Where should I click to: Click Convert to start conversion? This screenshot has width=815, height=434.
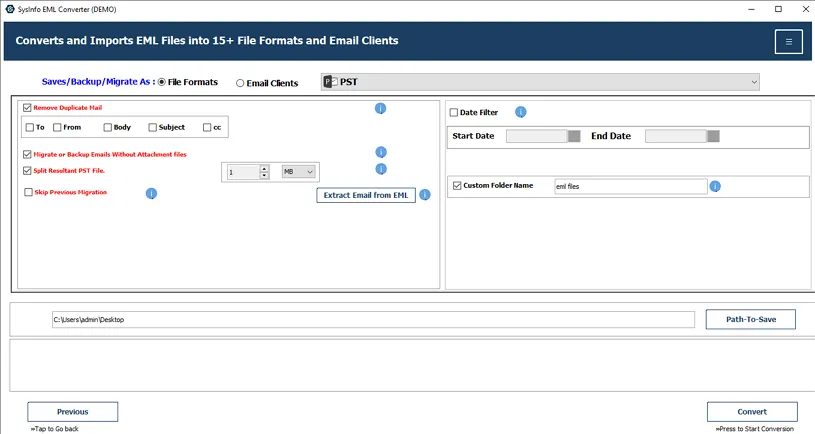(x=752, y=412)
